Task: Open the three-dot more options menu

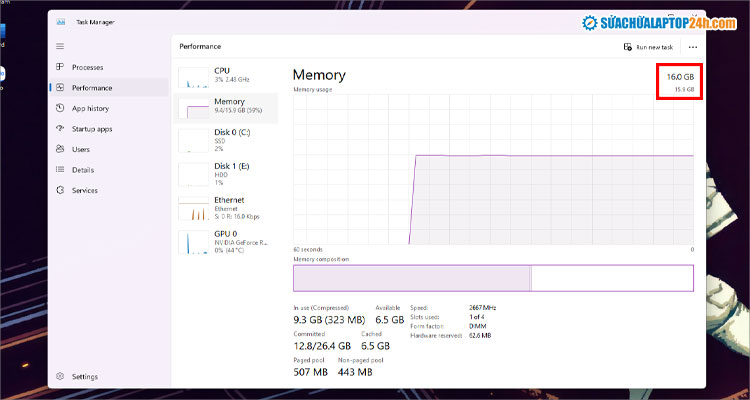Action: [692, 46]
